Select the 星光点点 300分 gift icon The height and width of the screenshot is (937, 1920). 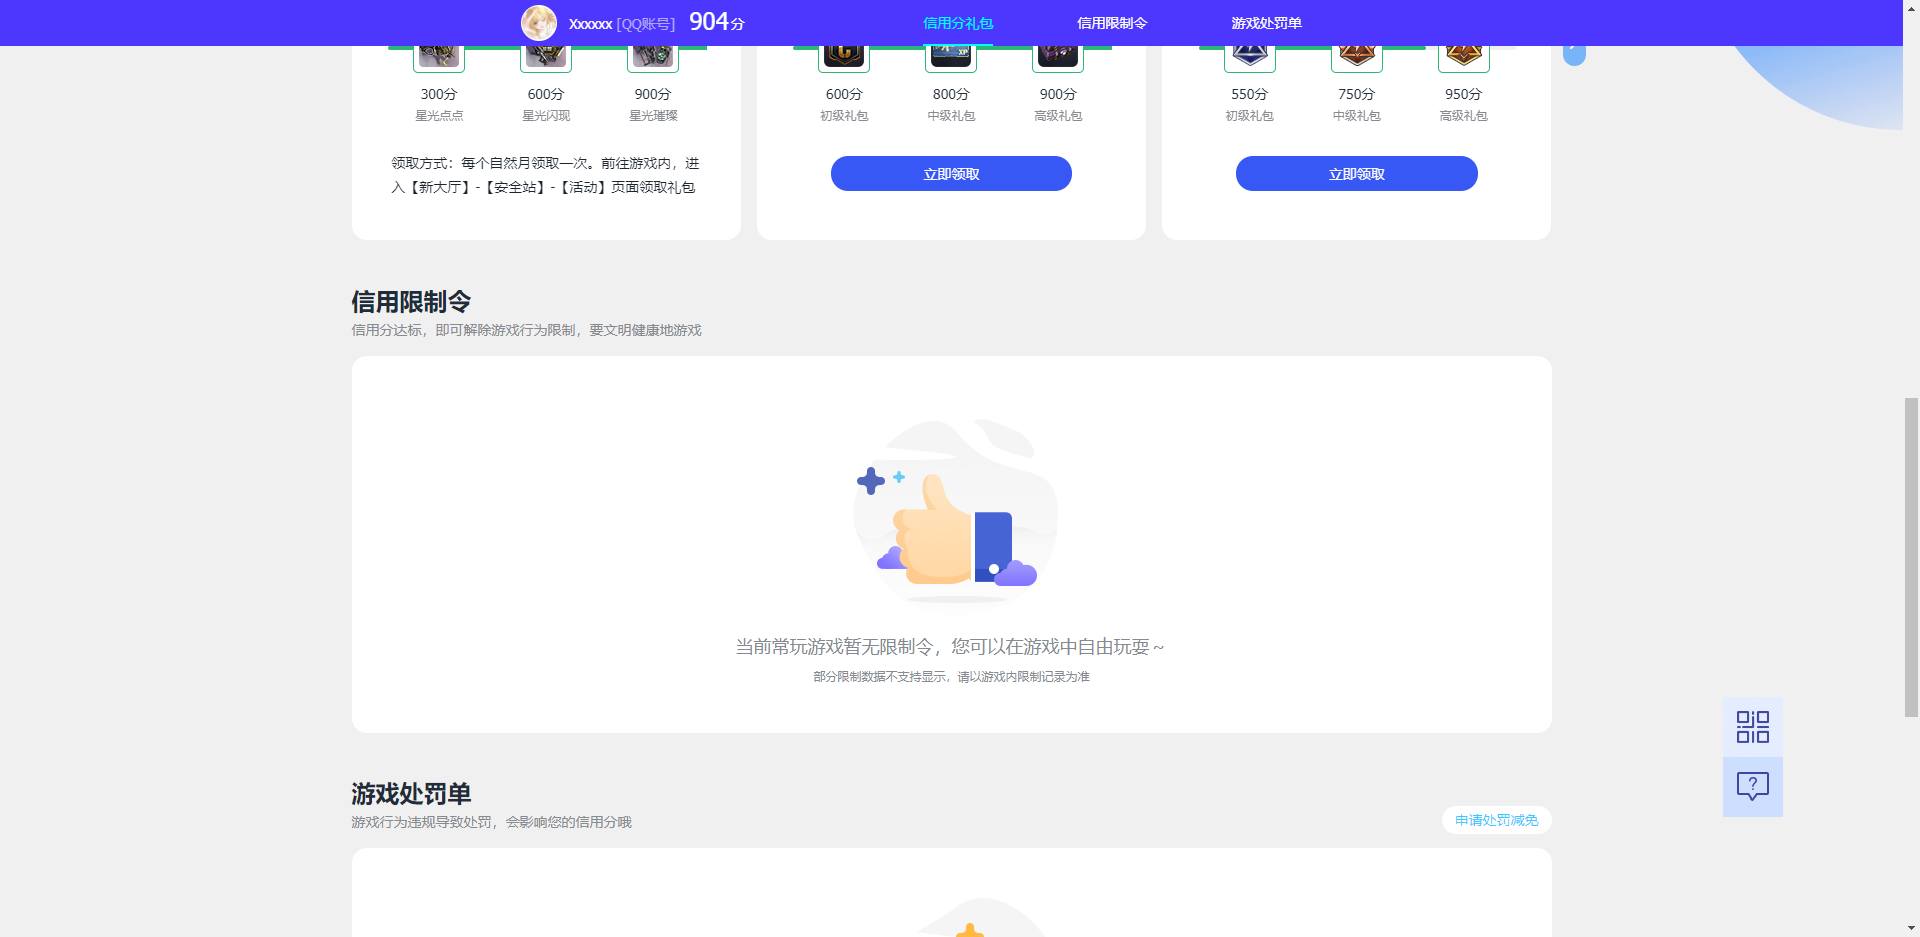coord(439,58)
